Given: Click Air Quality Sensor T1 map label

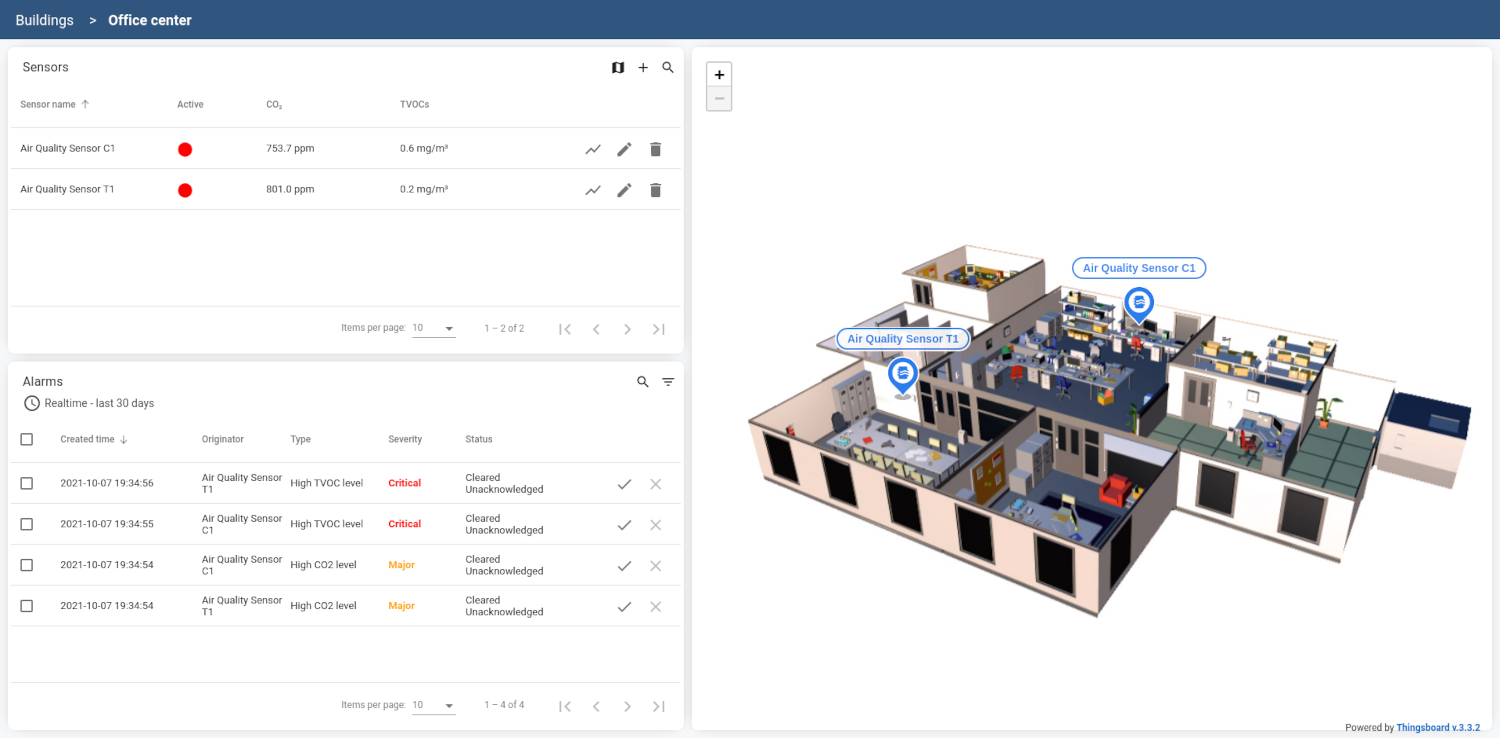Looking at the screenshot, I should (x=902, y=339).
